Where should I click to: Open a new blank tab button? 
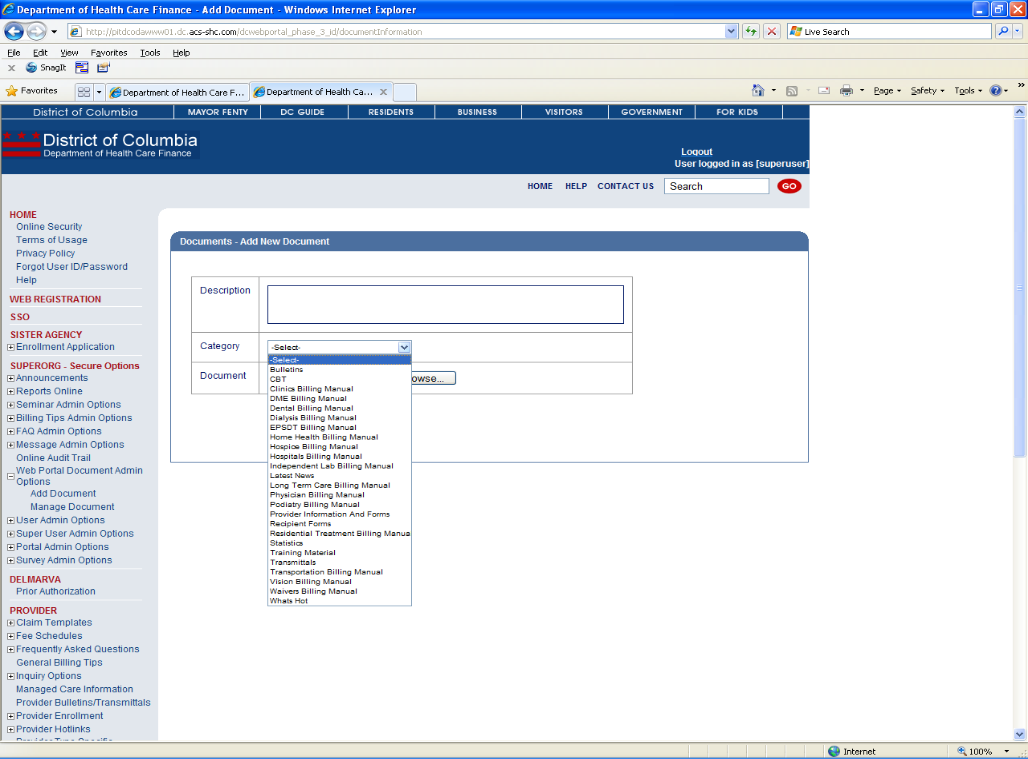405,92
